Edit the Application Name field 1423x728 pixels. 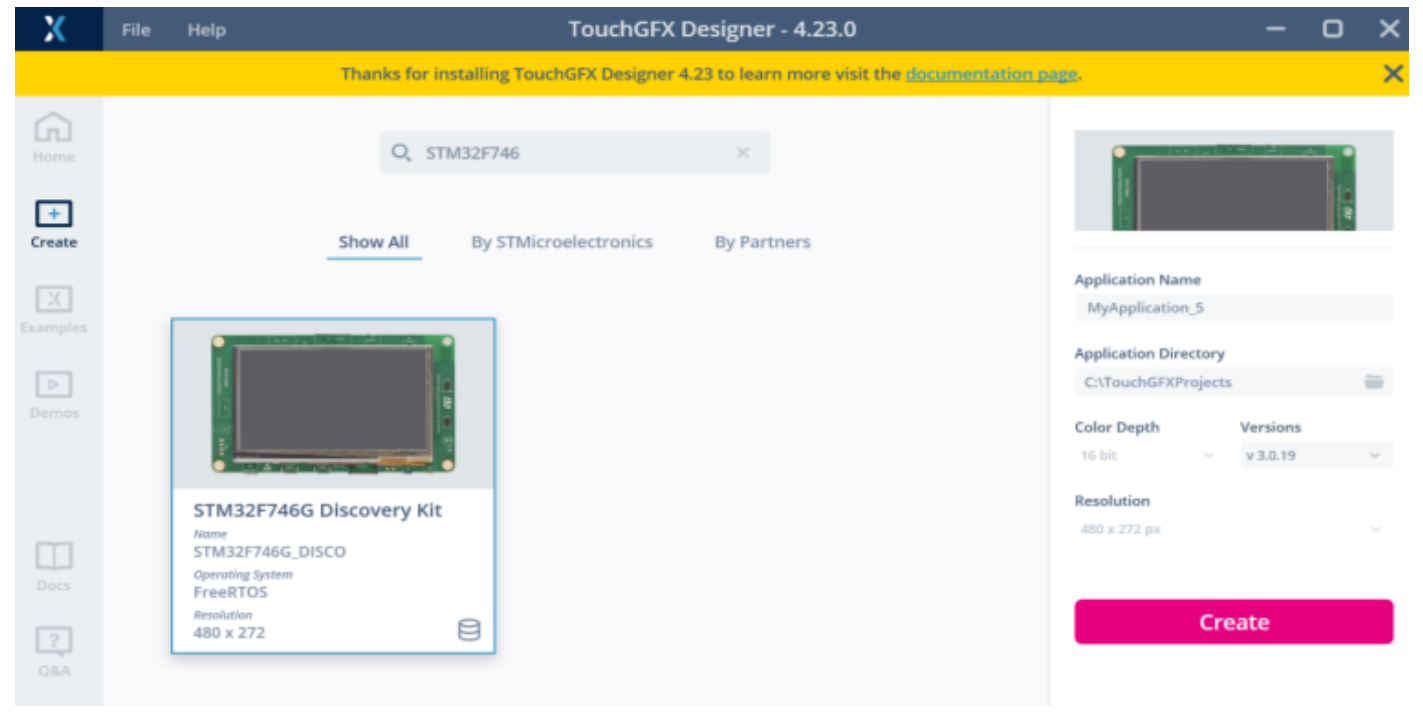click(1233, 308)
